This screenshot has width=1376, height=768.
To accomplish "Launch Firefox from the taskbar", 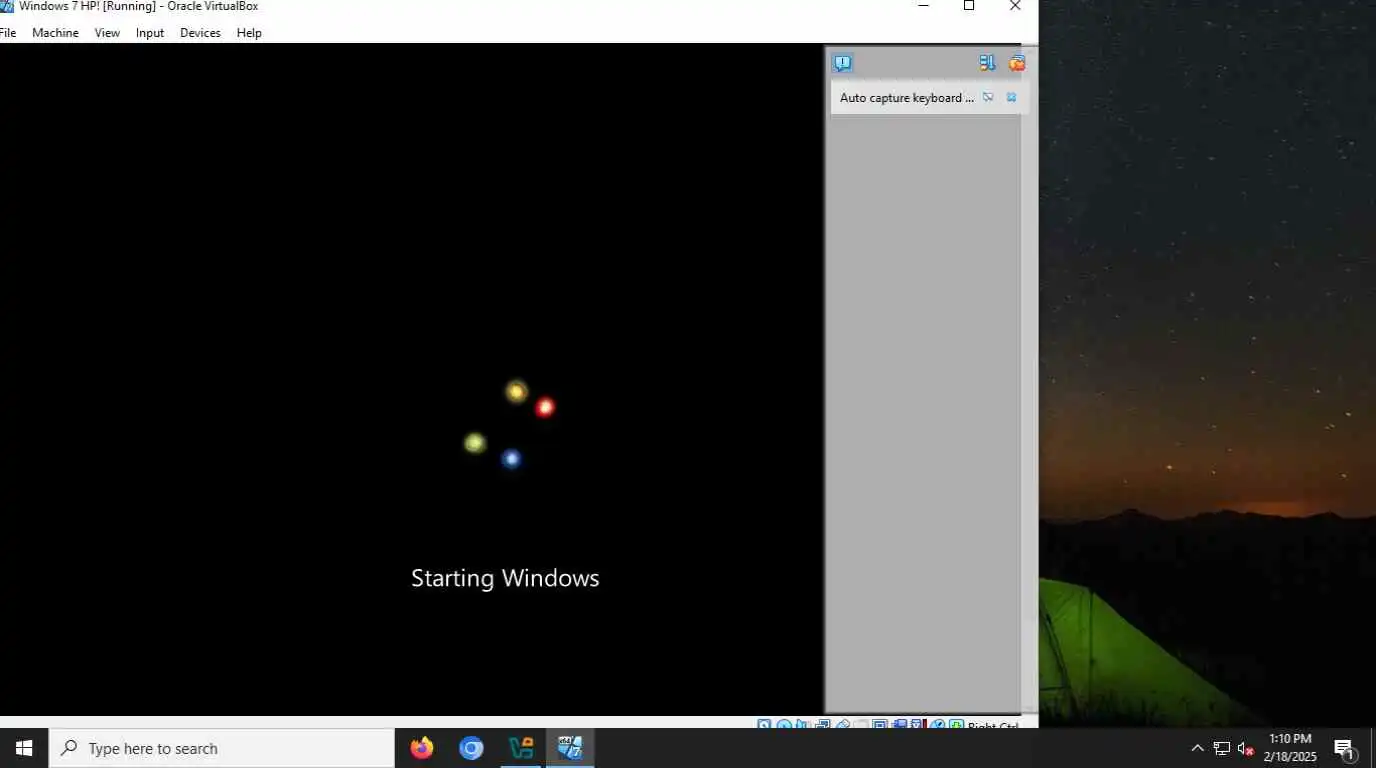I will coord(422,748).
